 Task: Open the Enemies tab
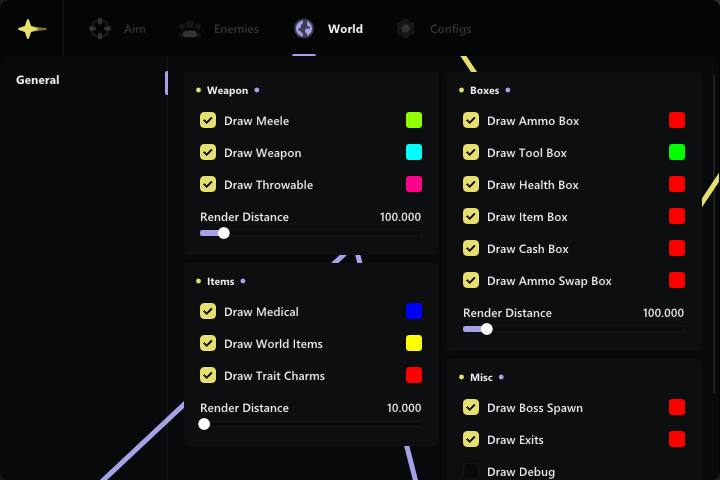[x=236, y=29]
